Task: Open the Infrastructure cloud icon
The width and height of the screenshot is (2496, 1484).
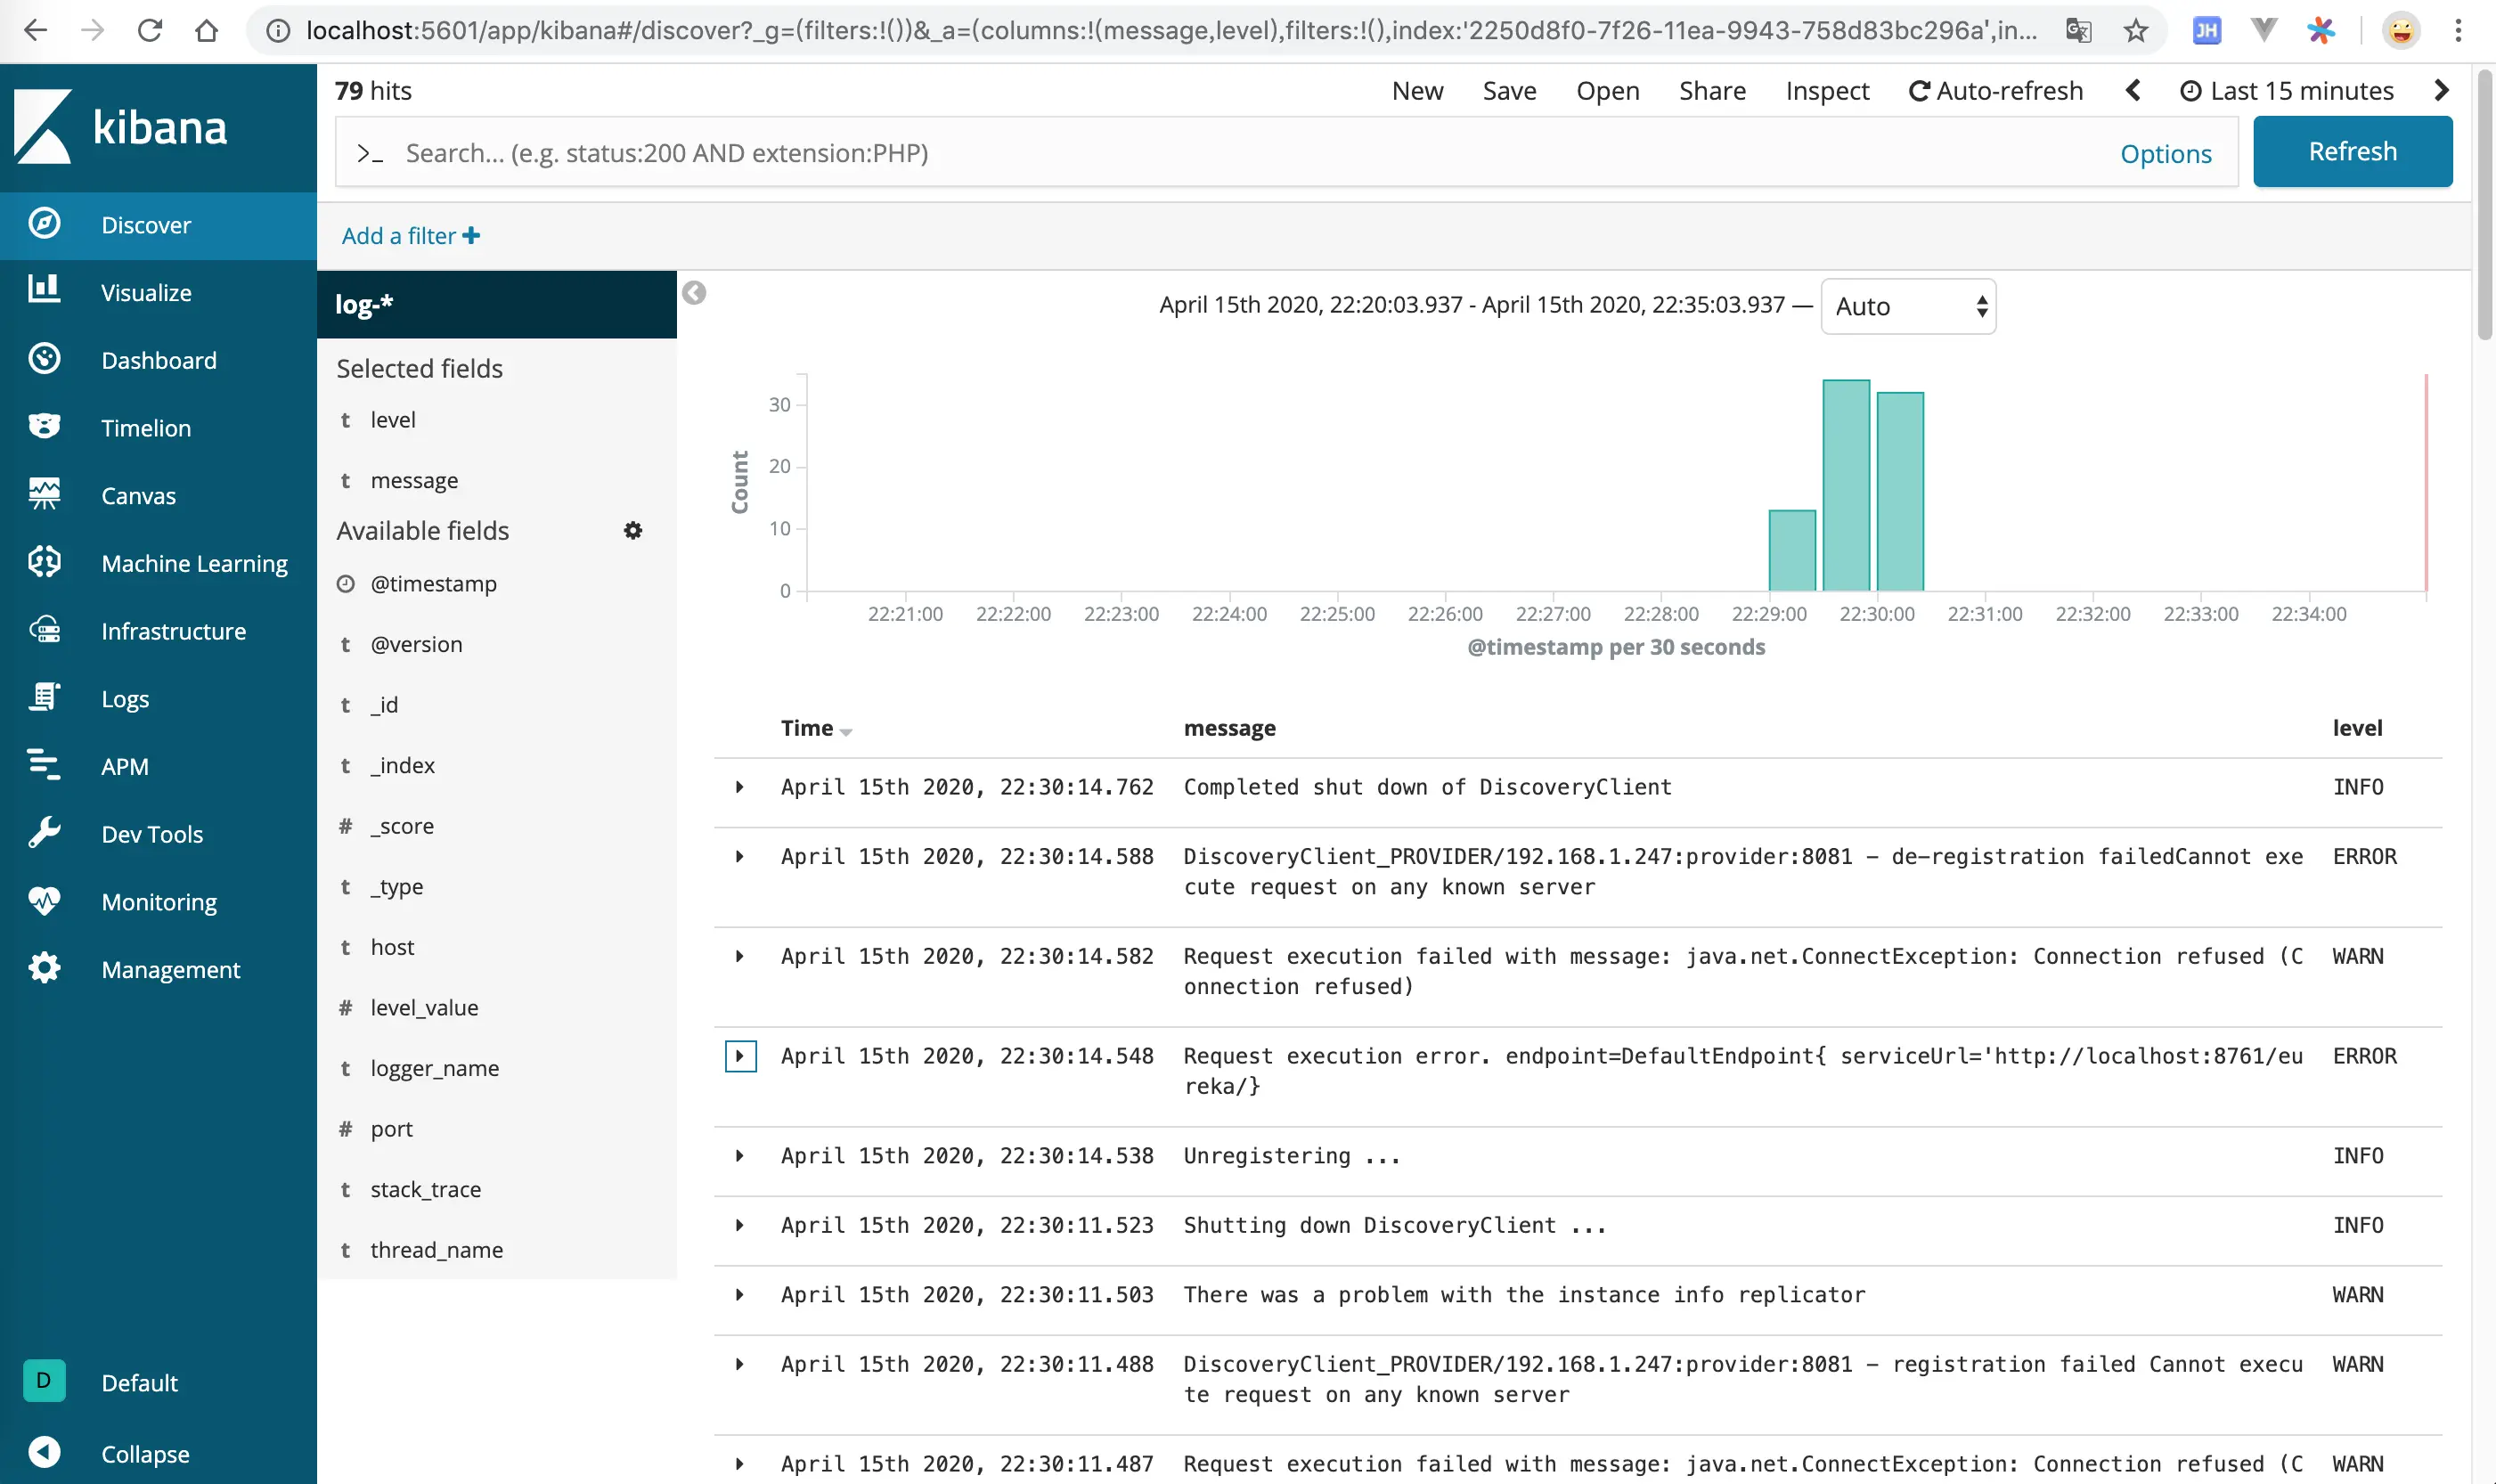Action: (x=44, y=630)
